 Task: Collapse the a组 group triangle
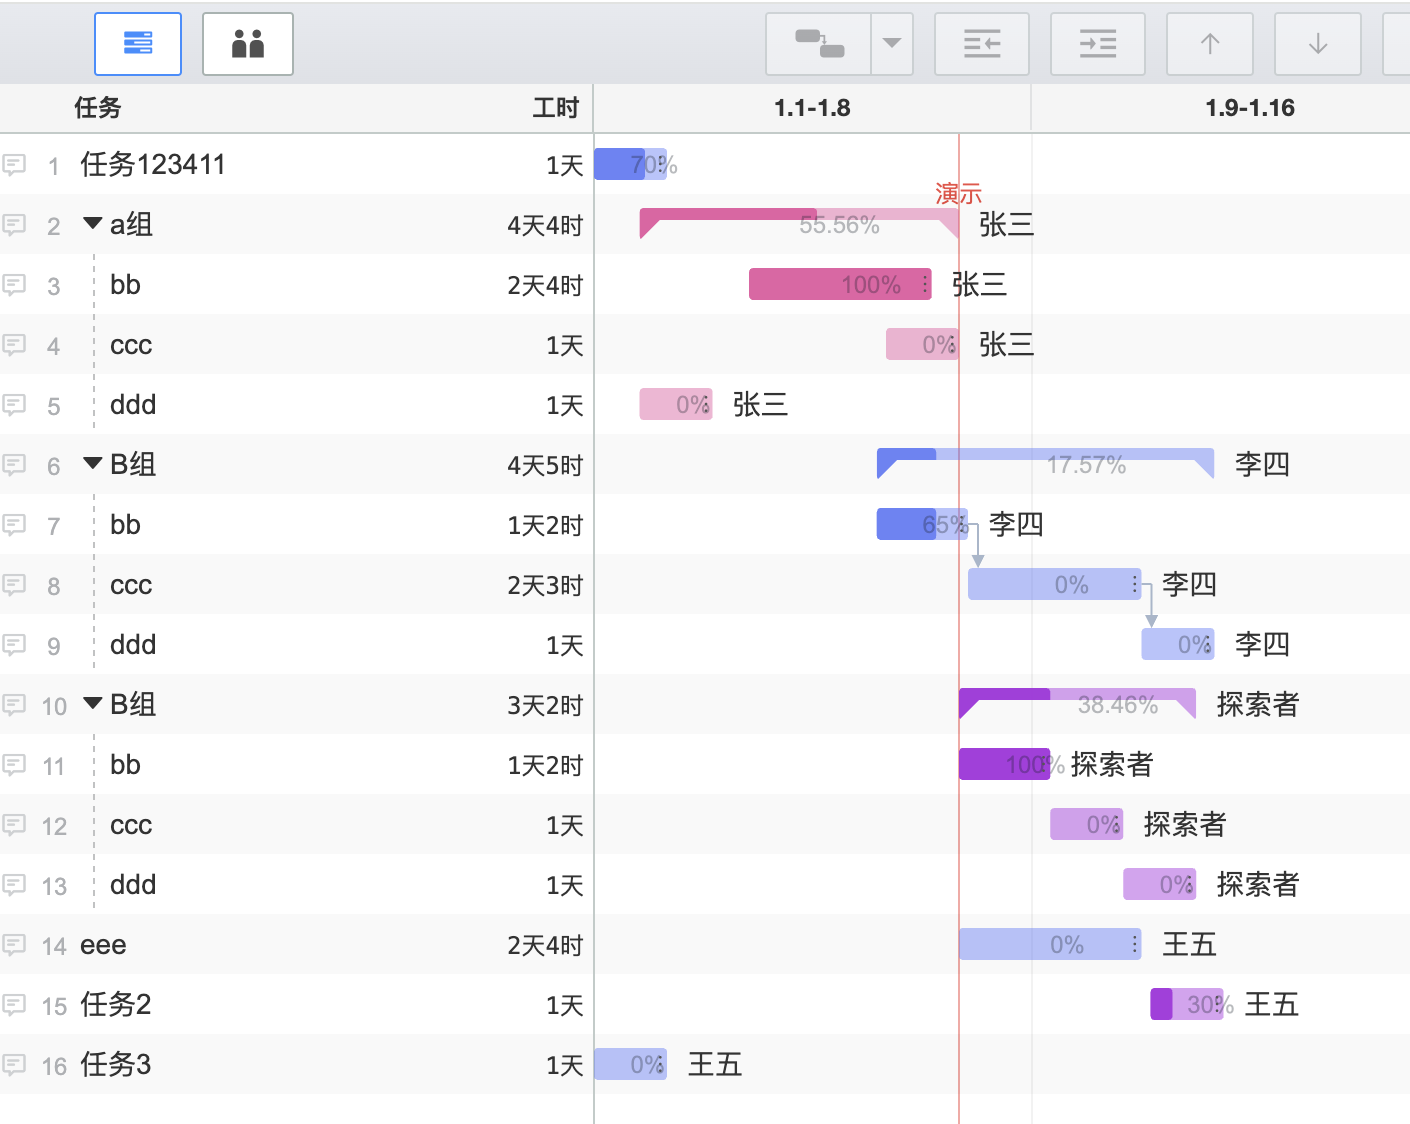click(x=93, y=223)
